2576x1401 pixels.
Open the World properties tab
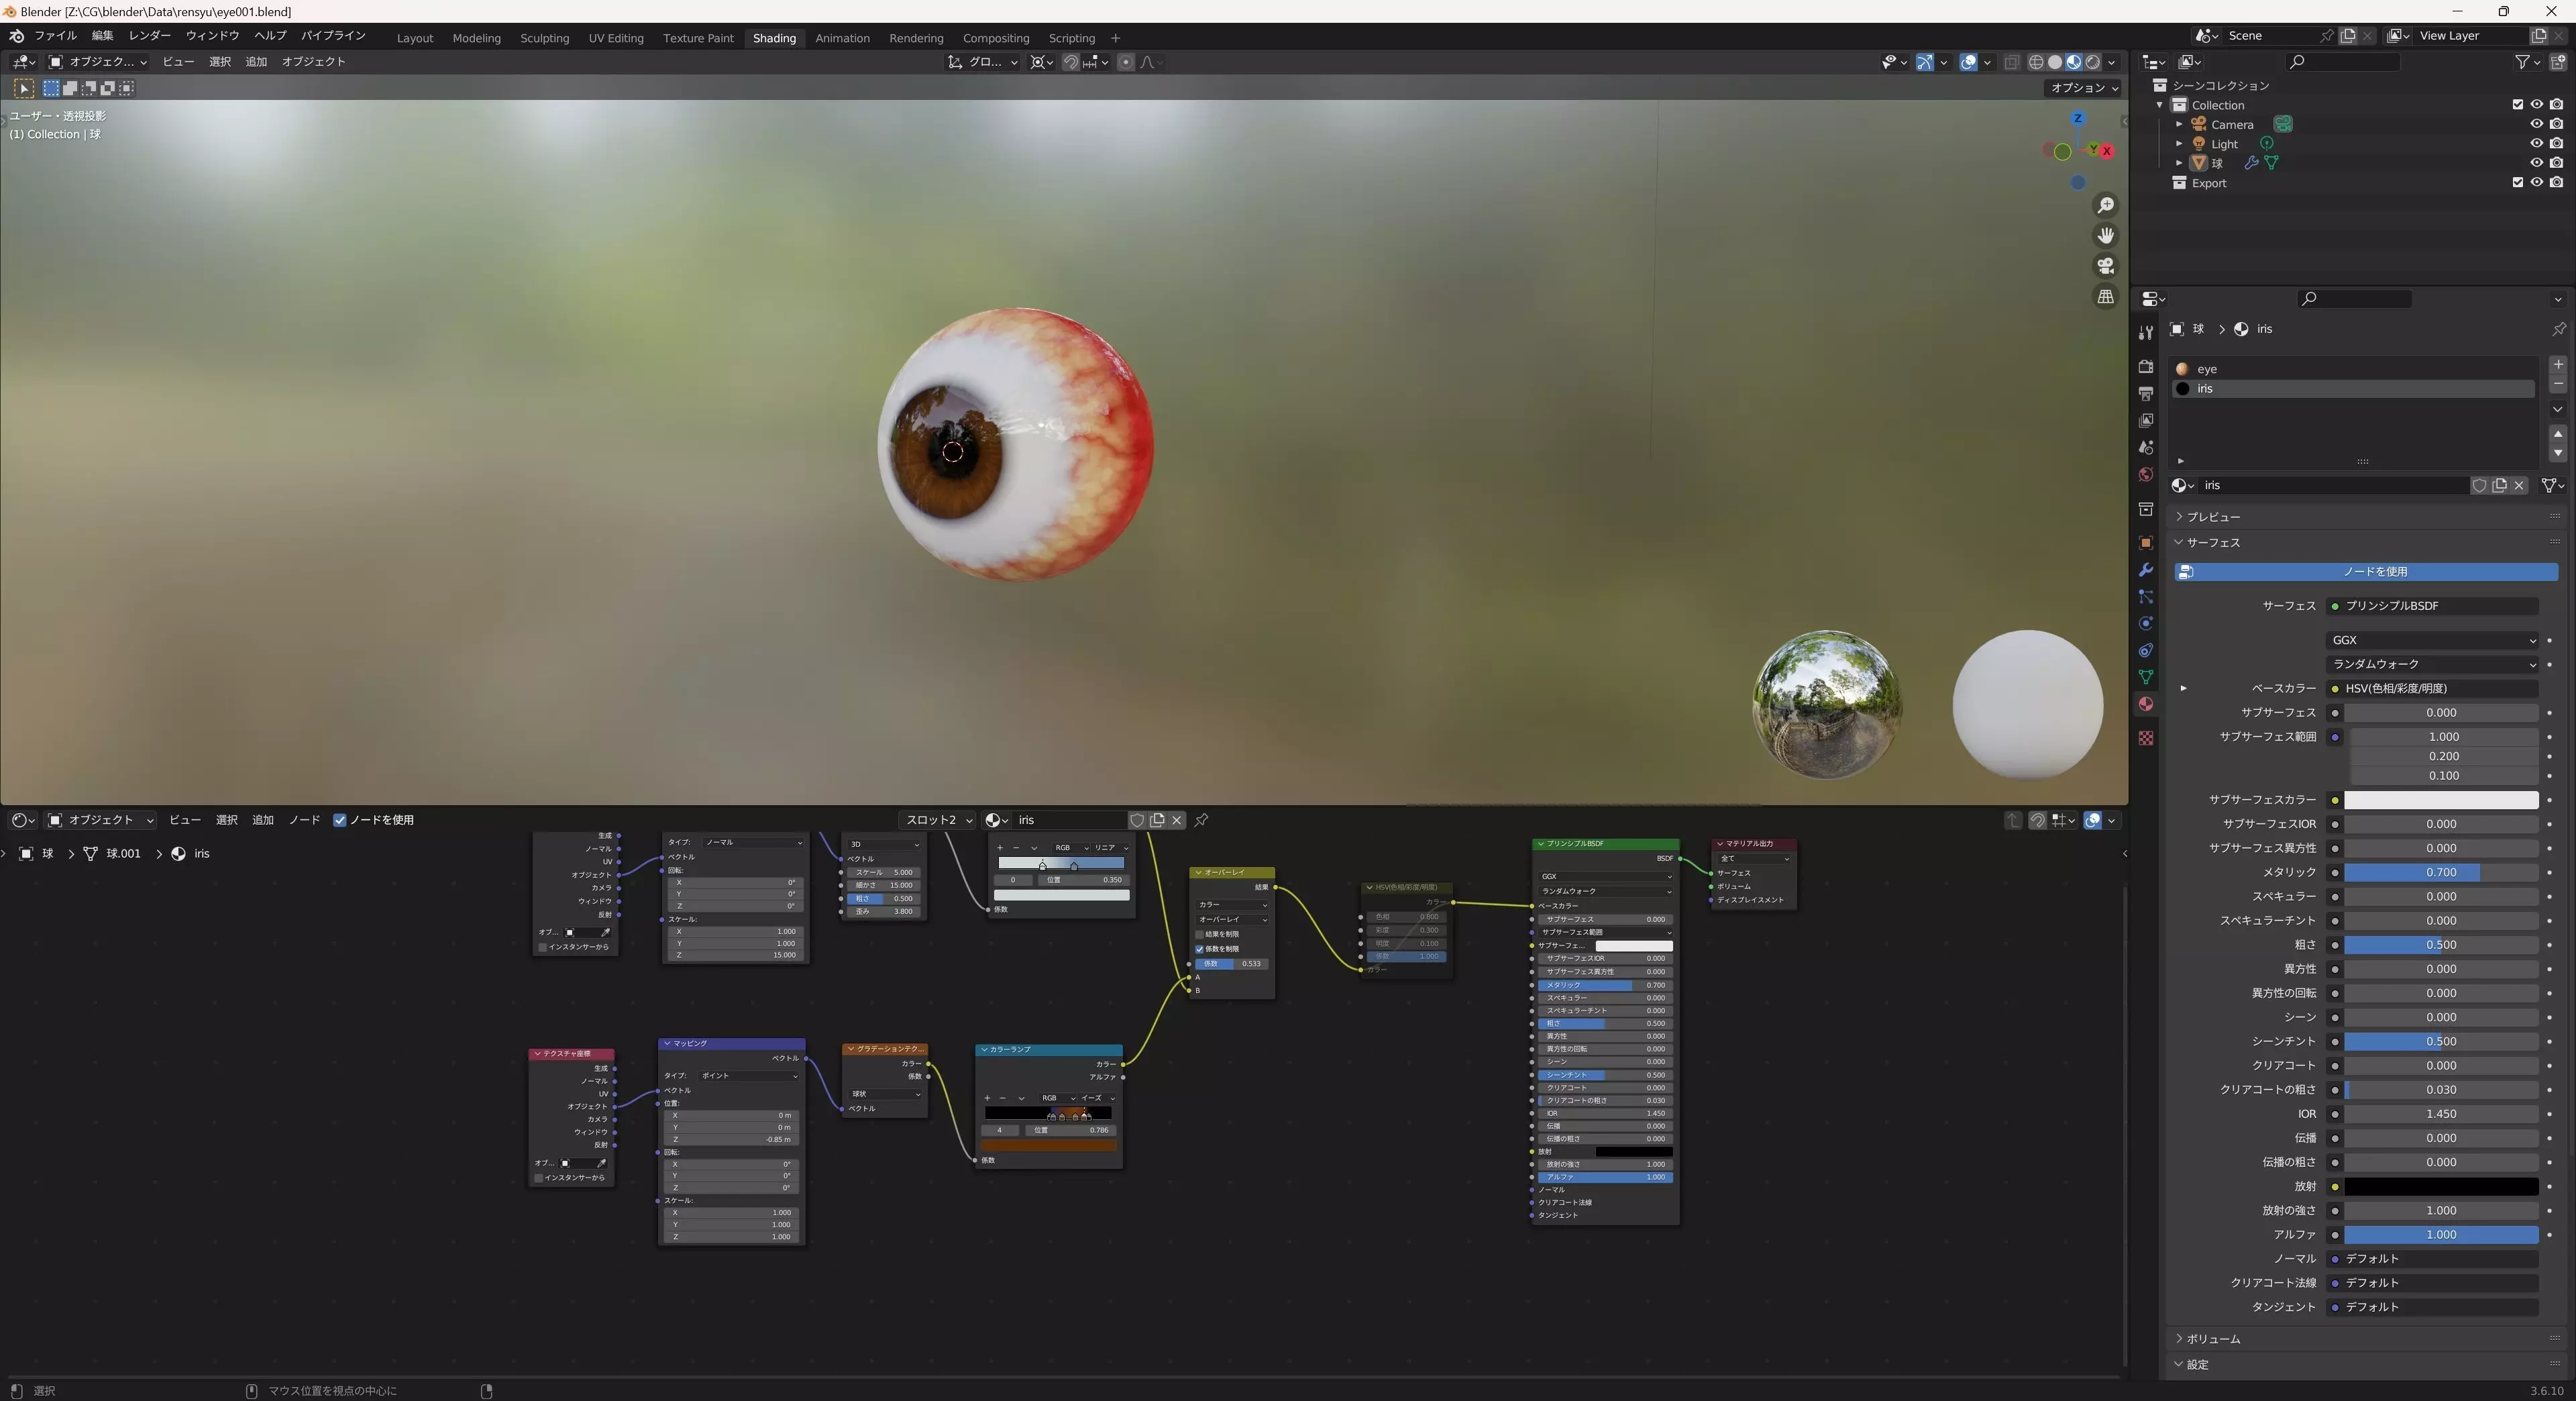pyautogui.click(x=2145, y=474)
